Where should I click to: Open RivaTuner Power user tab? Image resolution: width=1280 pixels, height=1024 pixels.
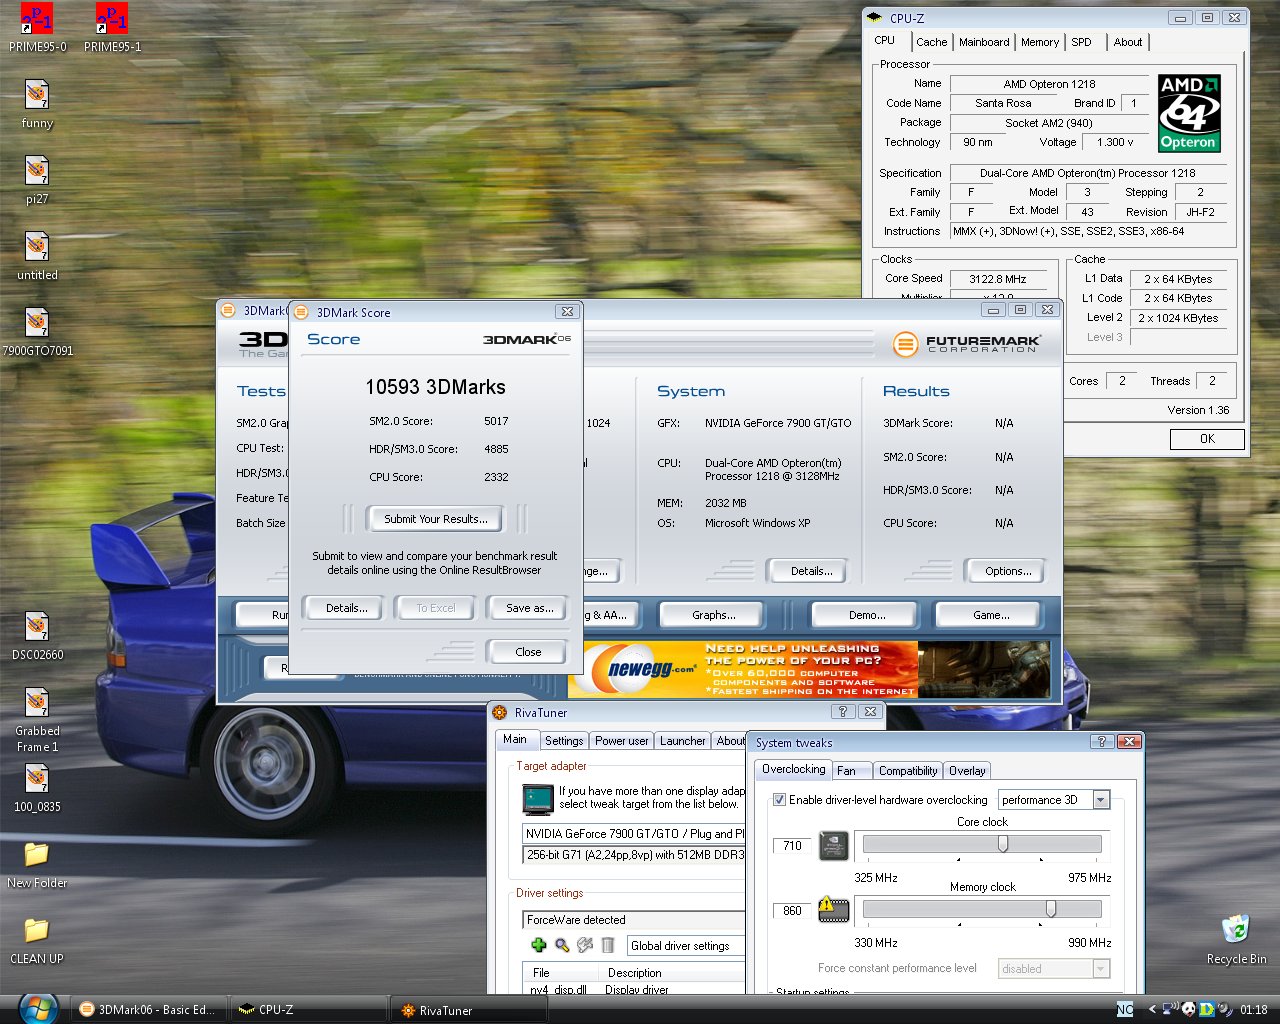coord(622,741)
